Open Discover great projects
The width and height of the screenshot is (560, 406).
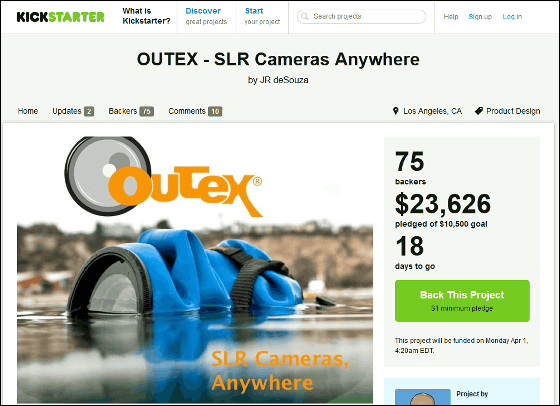206,16
